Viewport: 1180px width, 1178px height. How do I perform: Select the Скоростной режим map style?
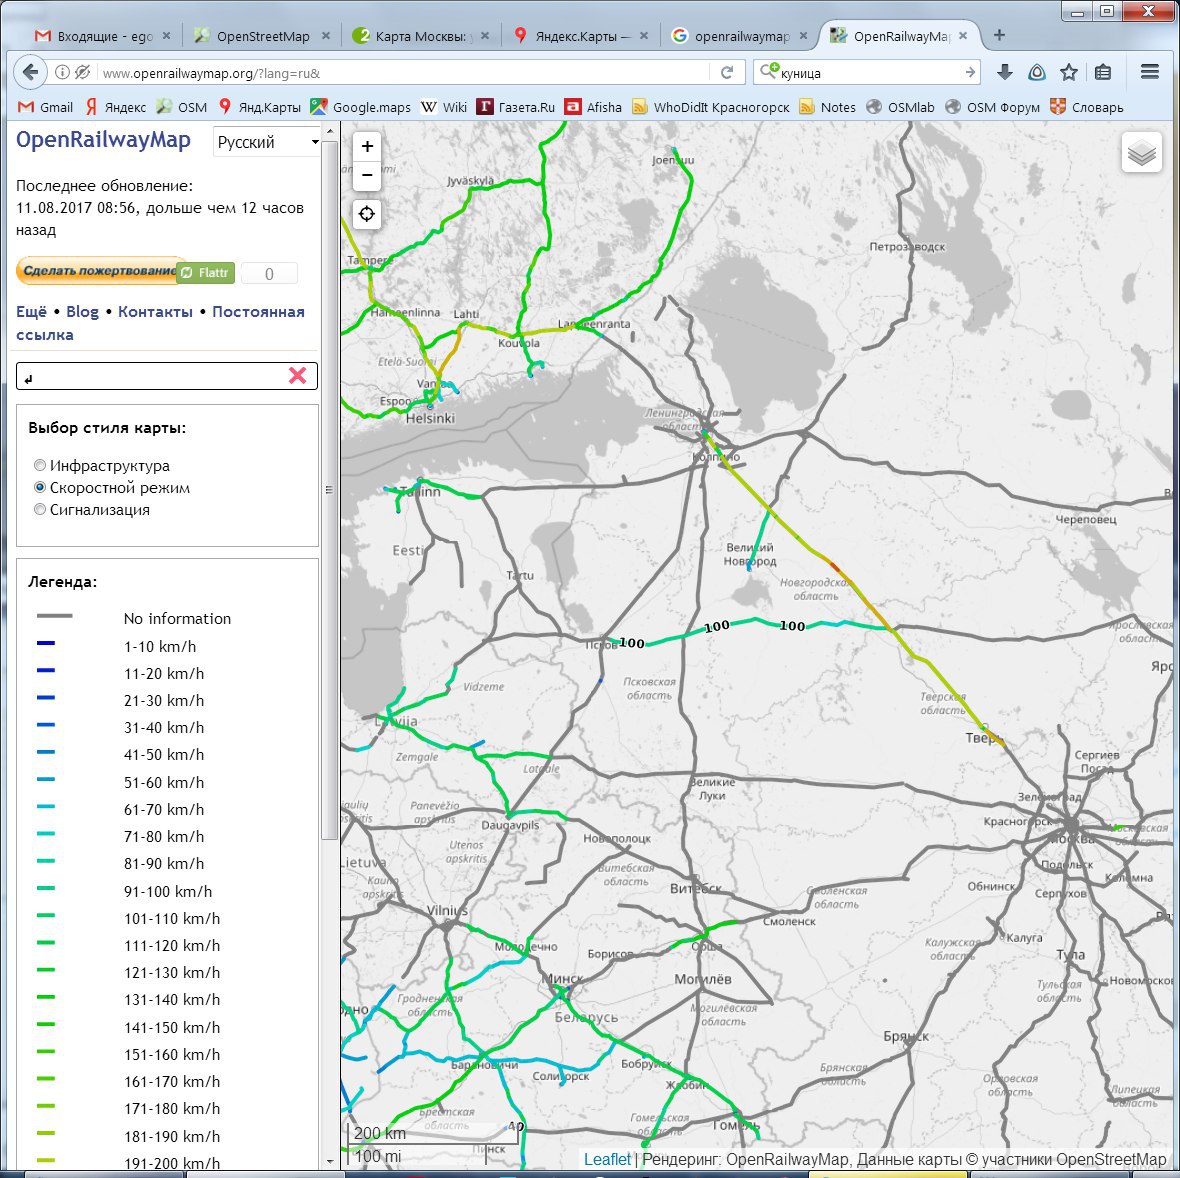point(40,487)
